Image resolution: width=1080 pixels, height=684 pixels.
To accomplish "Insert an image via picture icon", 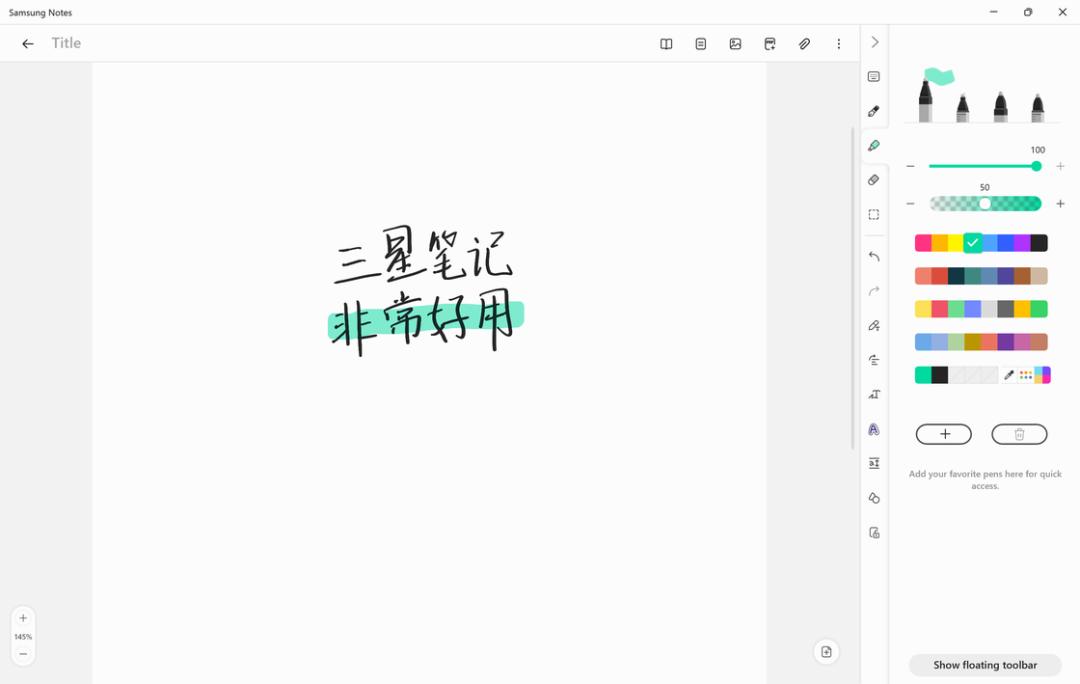I will pyautogui.click(x=735, y=43).
